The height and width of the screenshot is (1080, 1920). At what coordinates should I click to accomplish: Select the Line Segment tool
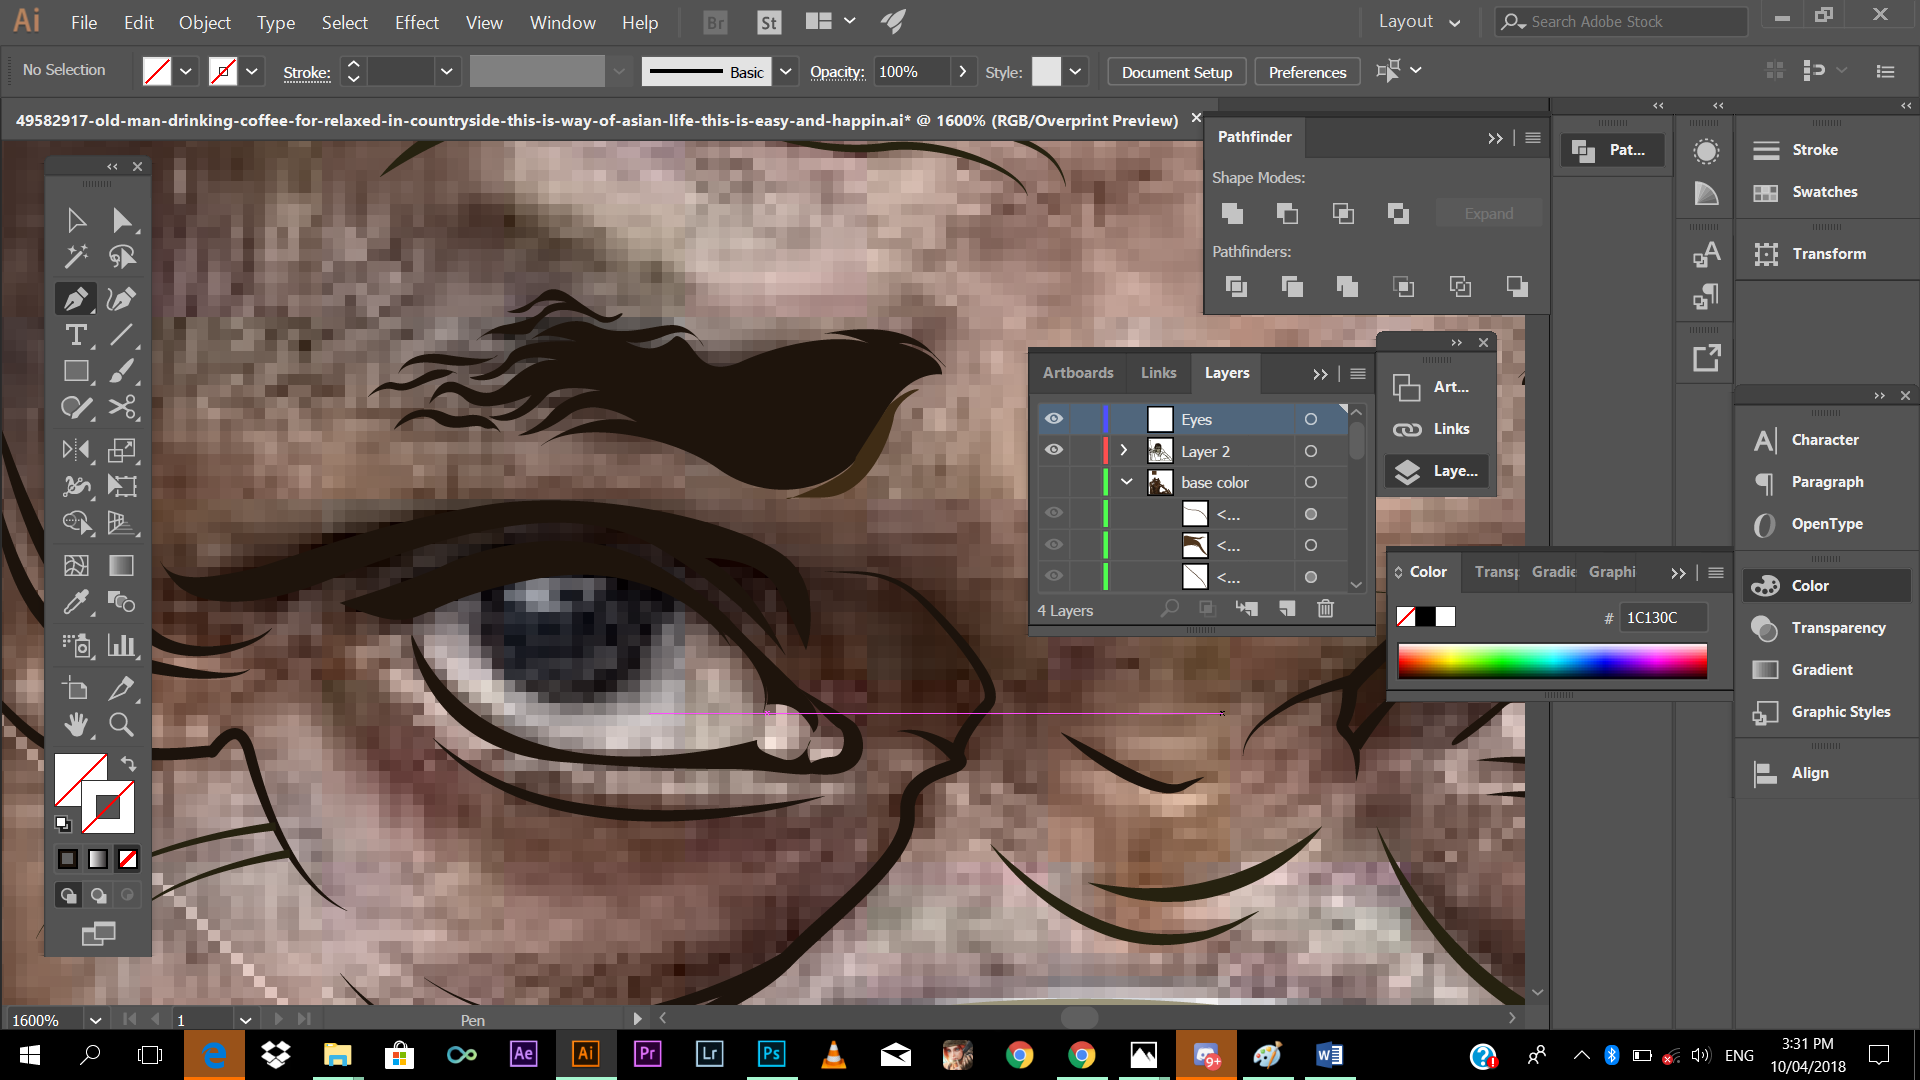pos(122,335)
